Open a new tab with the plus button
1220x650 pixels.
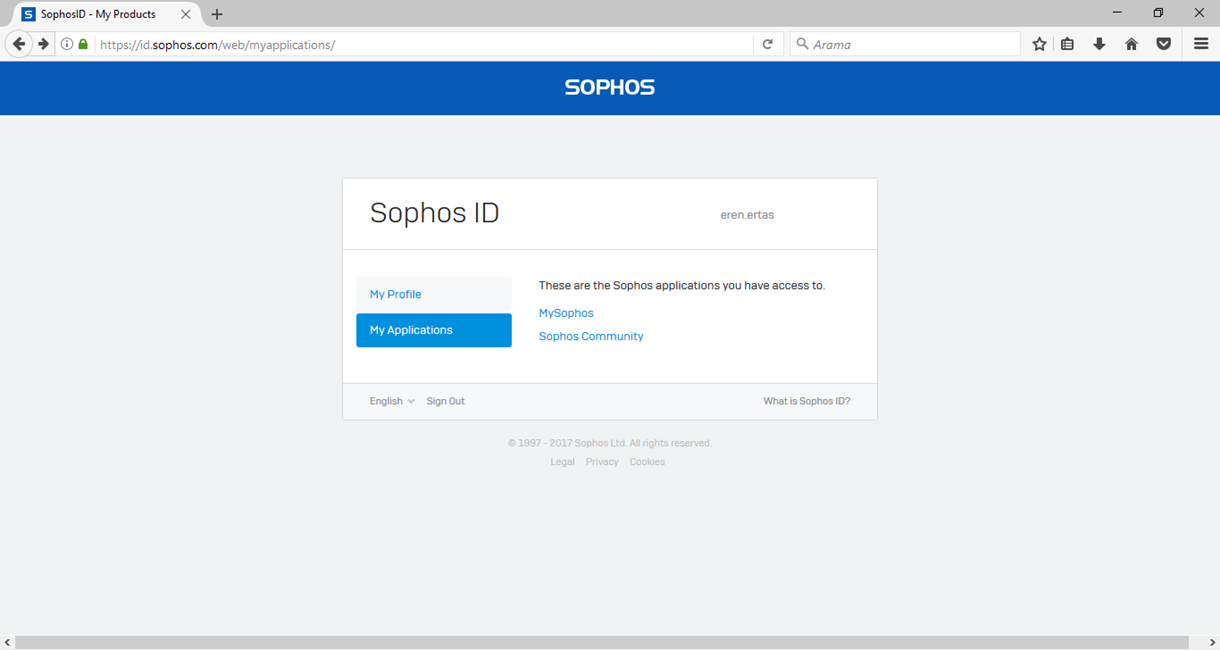(x=217, y=14)
